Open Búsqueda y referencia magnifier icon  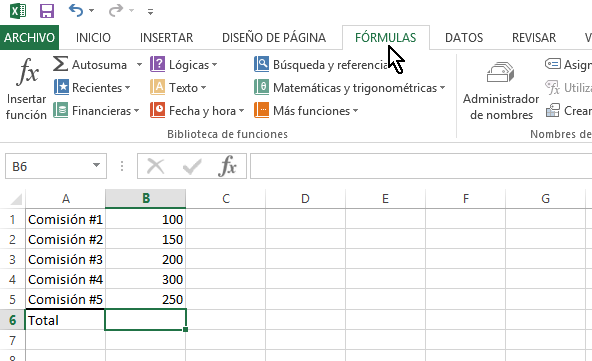coord(262,64)
